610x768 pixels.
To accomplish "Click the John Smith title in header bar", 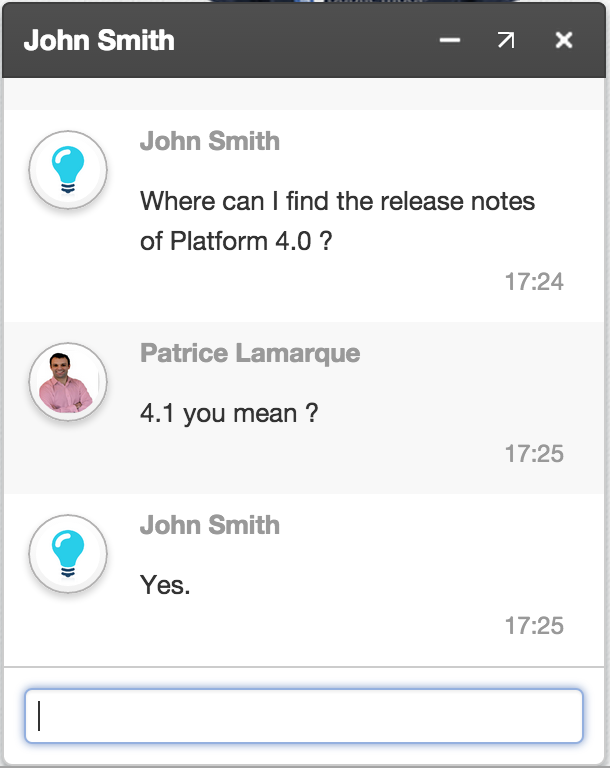I will pos(99,40).
